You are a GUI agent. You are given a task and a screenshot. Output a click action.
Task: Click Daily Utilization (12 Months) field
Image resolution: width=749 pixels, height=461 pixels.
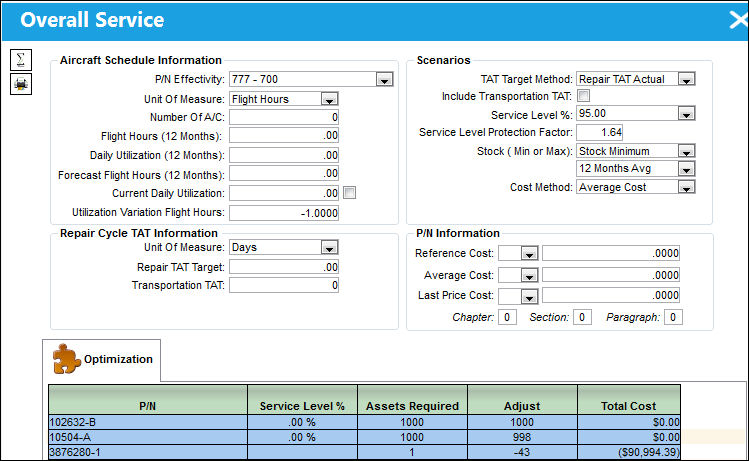tap(284, 155)
